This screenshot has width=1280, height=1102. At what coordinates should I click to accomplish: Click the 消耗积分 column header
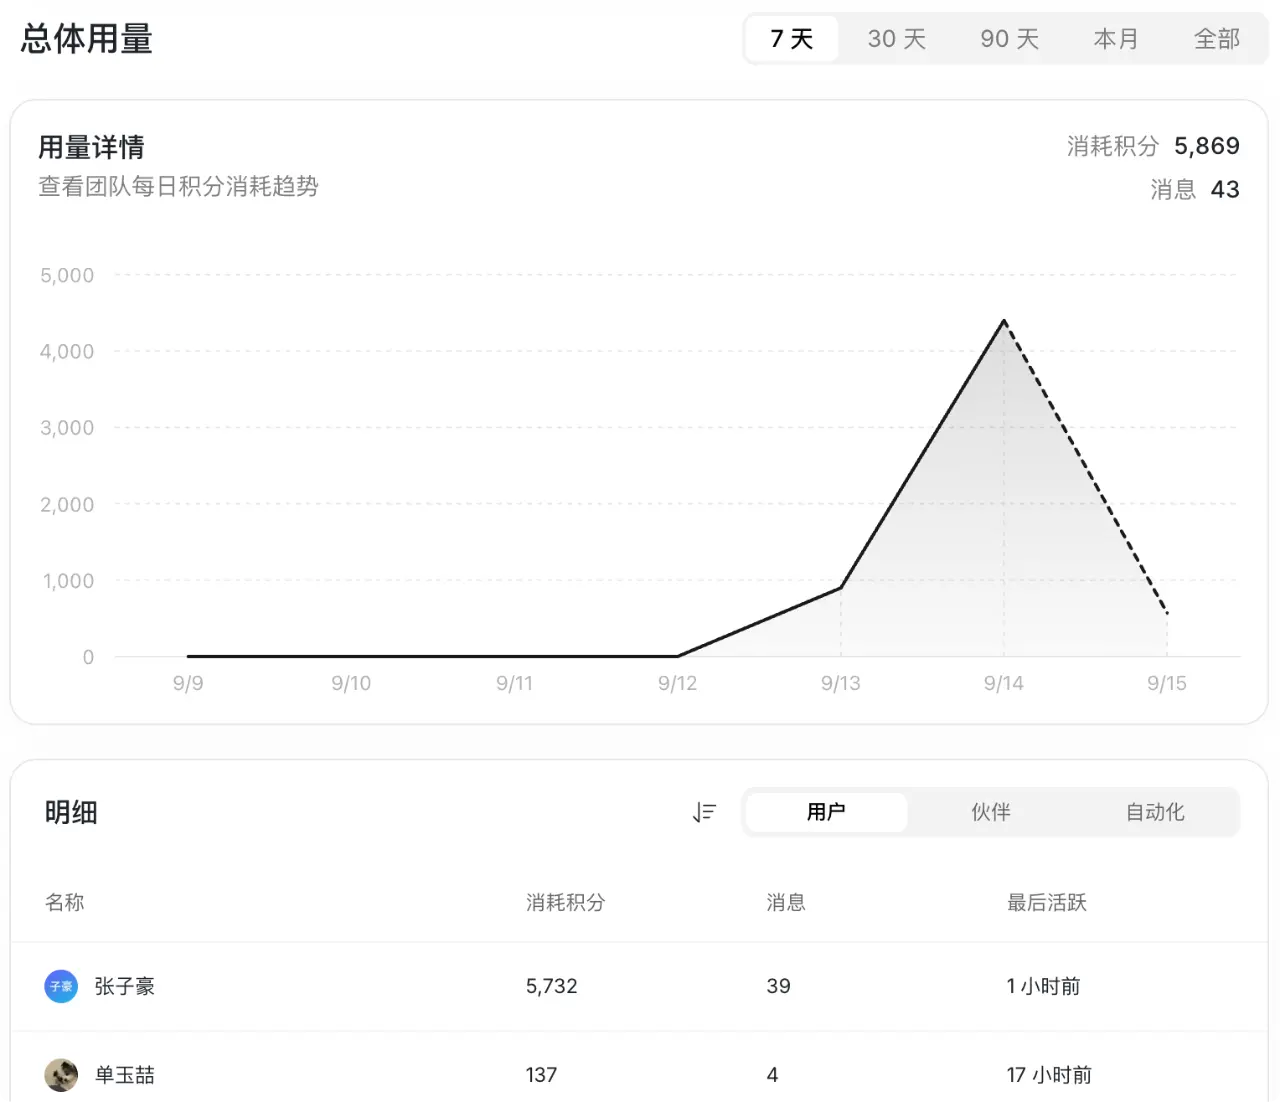tap(566, 902)
